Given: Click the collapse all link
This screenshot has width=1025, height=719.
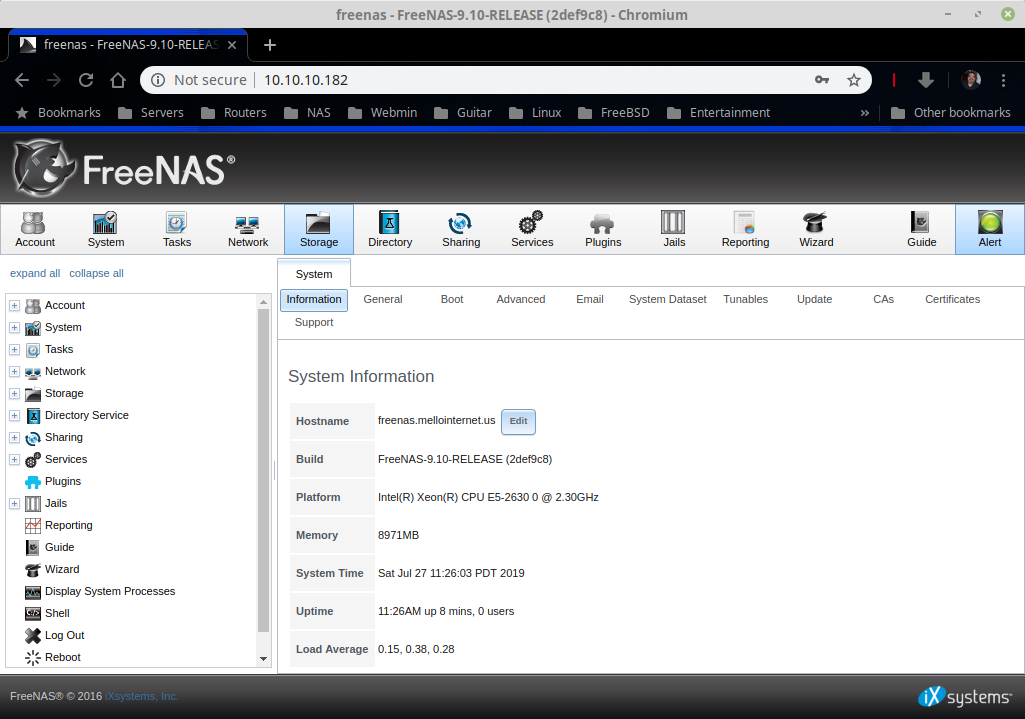Looking at the screenshot, I should (96, 273).
